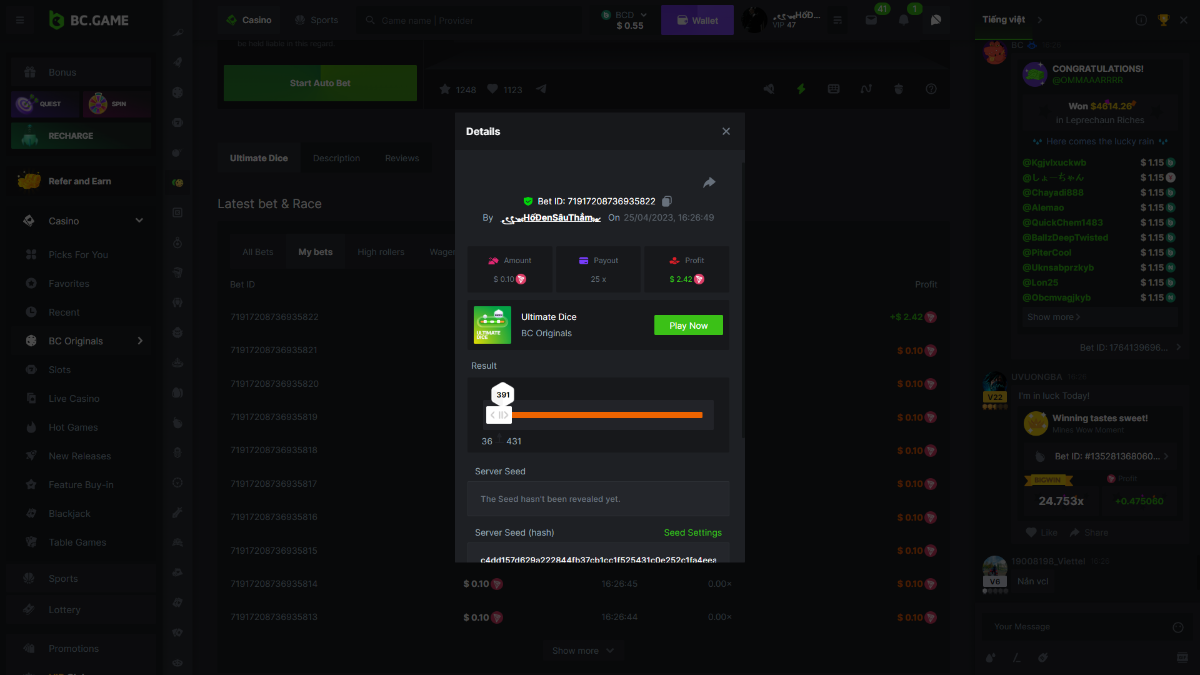Click the trophy icon in chat header
Image resolution: width=1200 pixels, height=675 pixels.
click(x=1163, y=20)
